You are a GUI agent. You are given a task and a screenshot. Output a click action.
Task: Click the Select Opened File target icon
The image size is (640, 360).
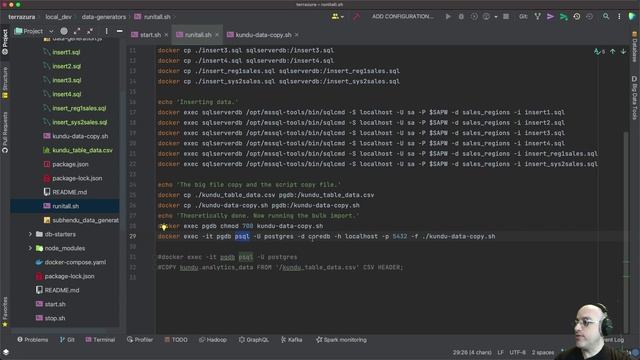[64, 31]
